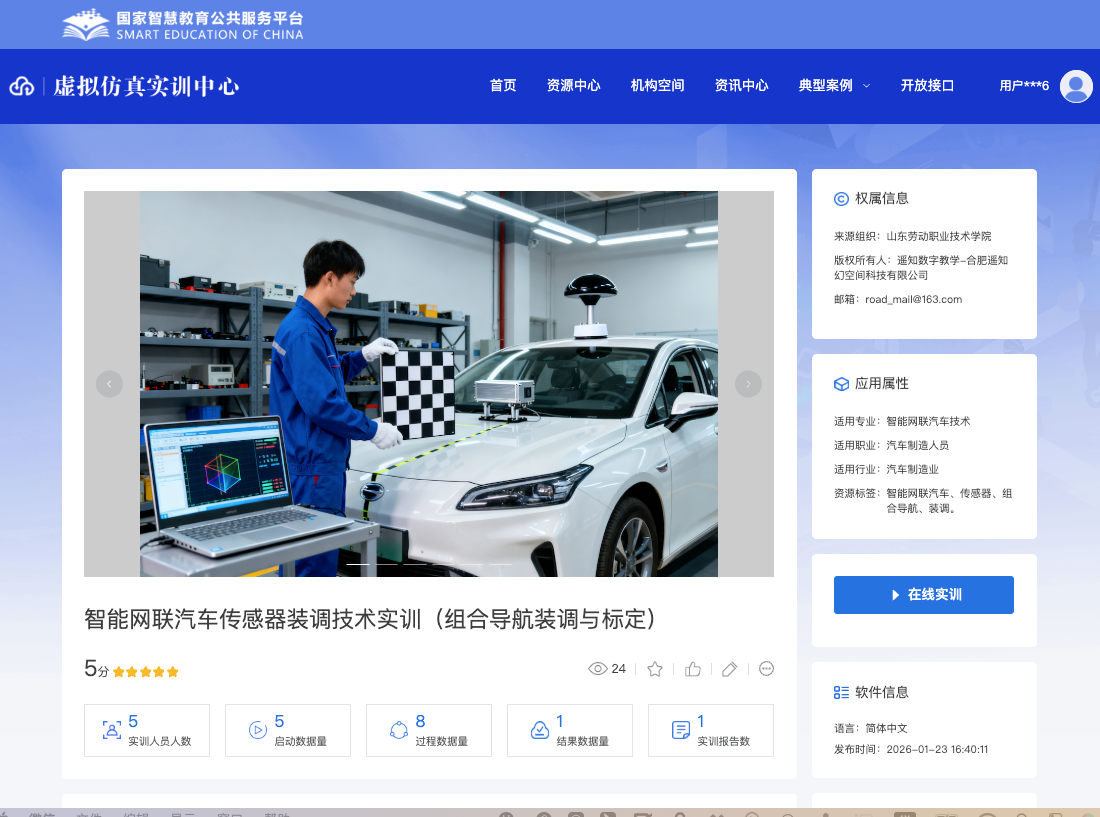
Task: Click the car calibration carousel image
Action: [428, 384]
